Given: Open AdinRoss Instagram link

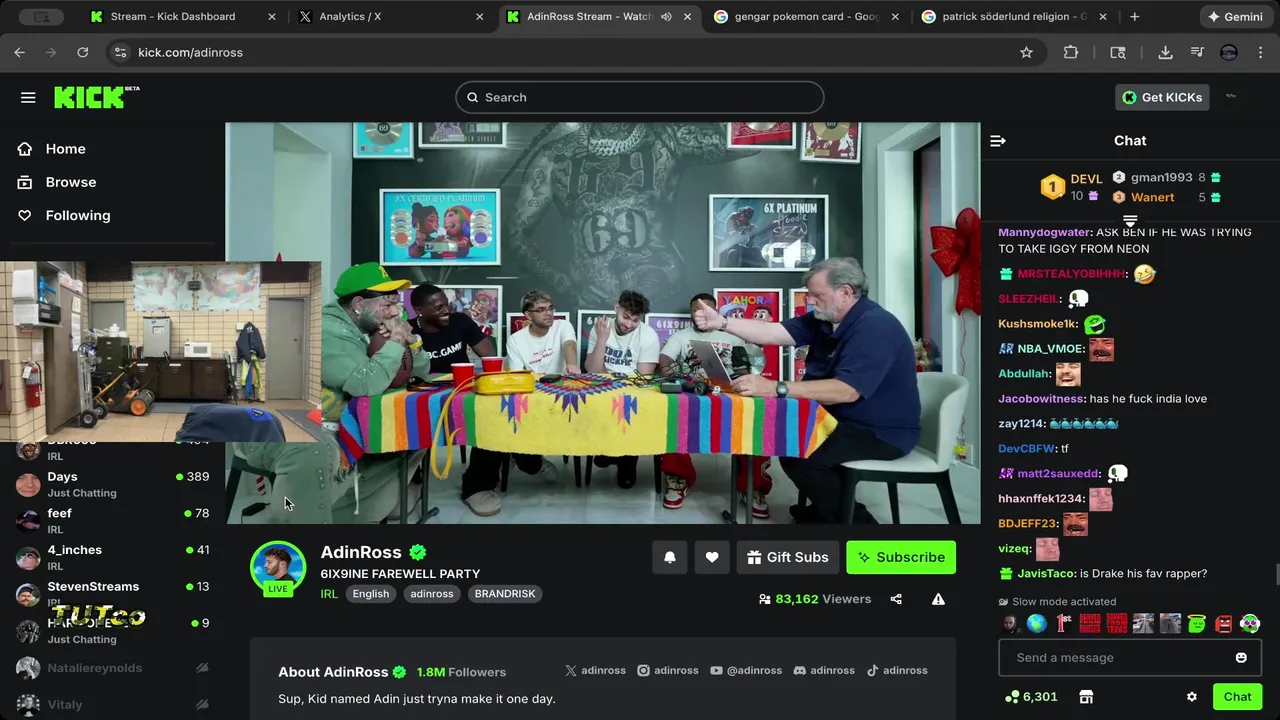Looking at the screenshot, I should 668,670.
